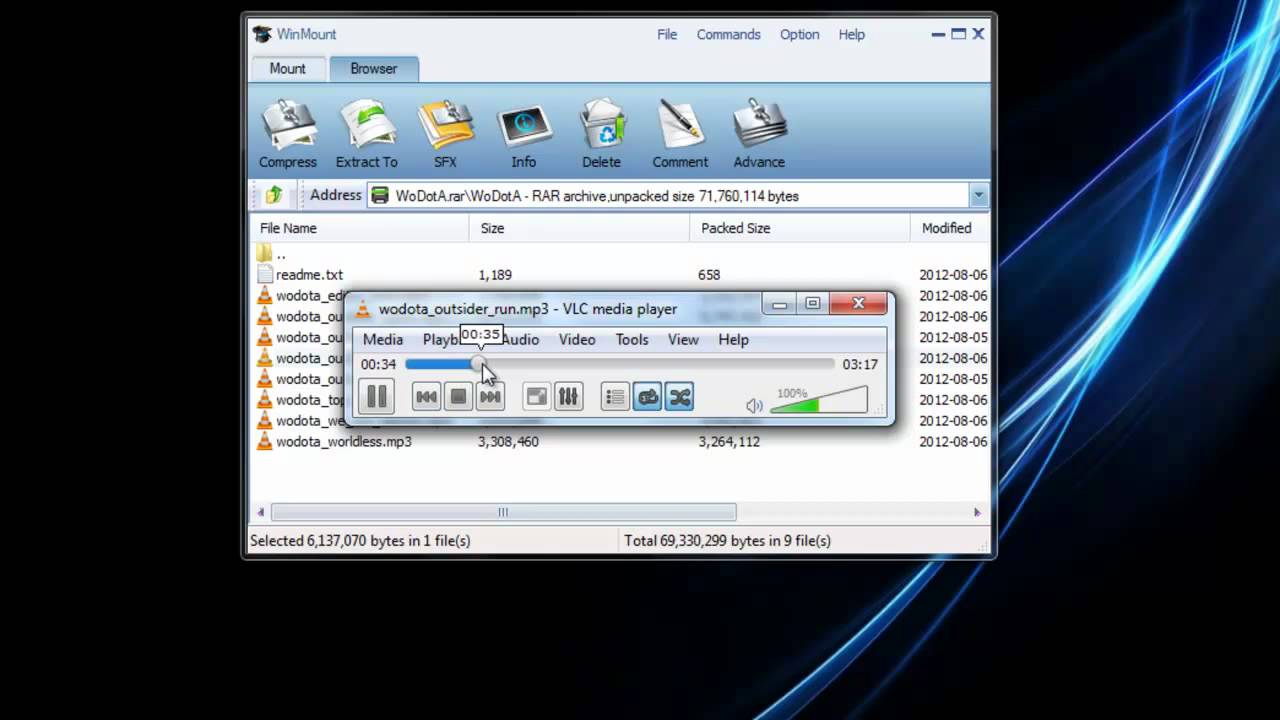This screenshot has height=720, width=1280.
Task: Click the Compress toolbar icon in WinMount
Action: 288,126
